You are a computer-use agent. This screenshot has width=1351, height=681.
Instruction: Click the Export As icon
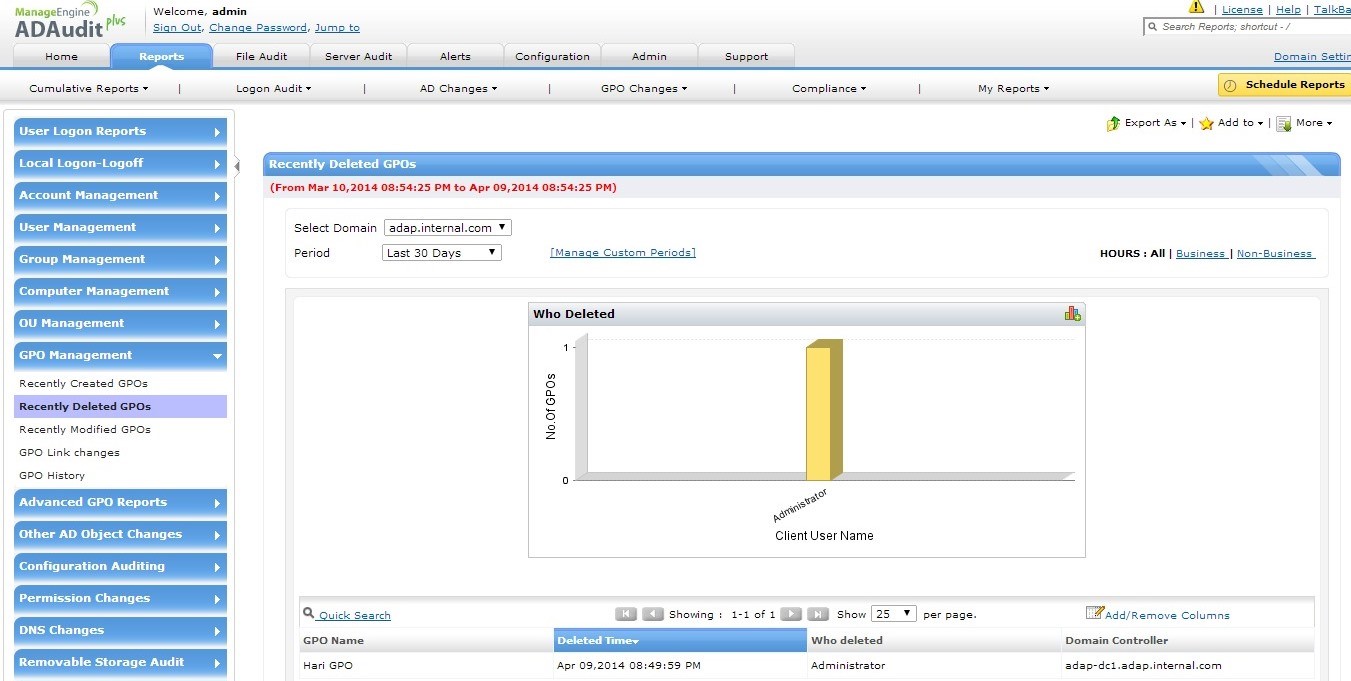point(1114,123)
